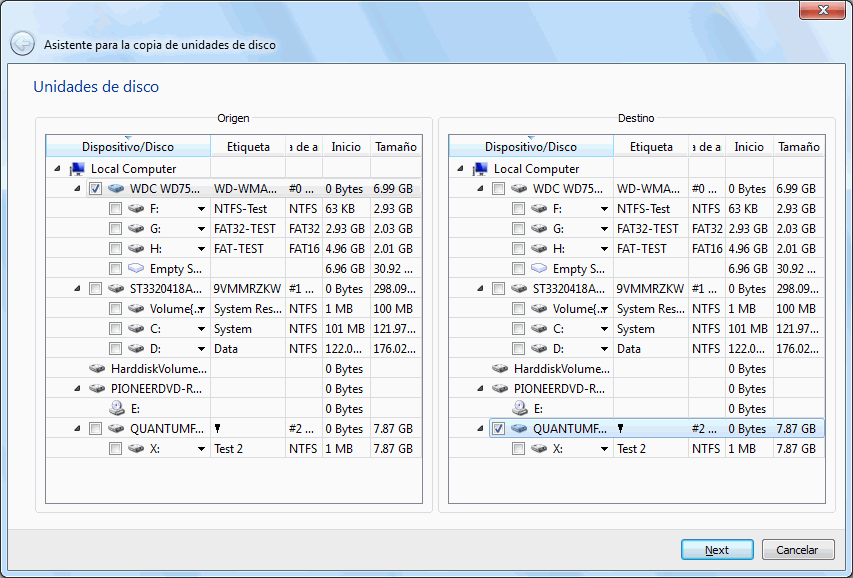Select HarddiskVolume row in Destino
The width and height of the screenshot is (853, 578).
pos(636,368)
